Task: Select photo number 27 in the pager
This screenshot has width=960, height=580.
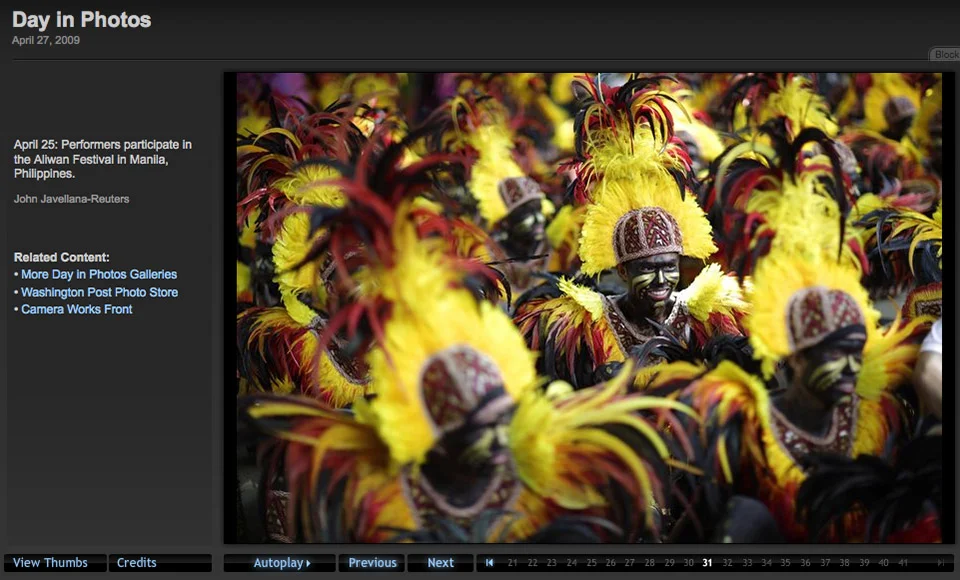Action: [629, 563]
